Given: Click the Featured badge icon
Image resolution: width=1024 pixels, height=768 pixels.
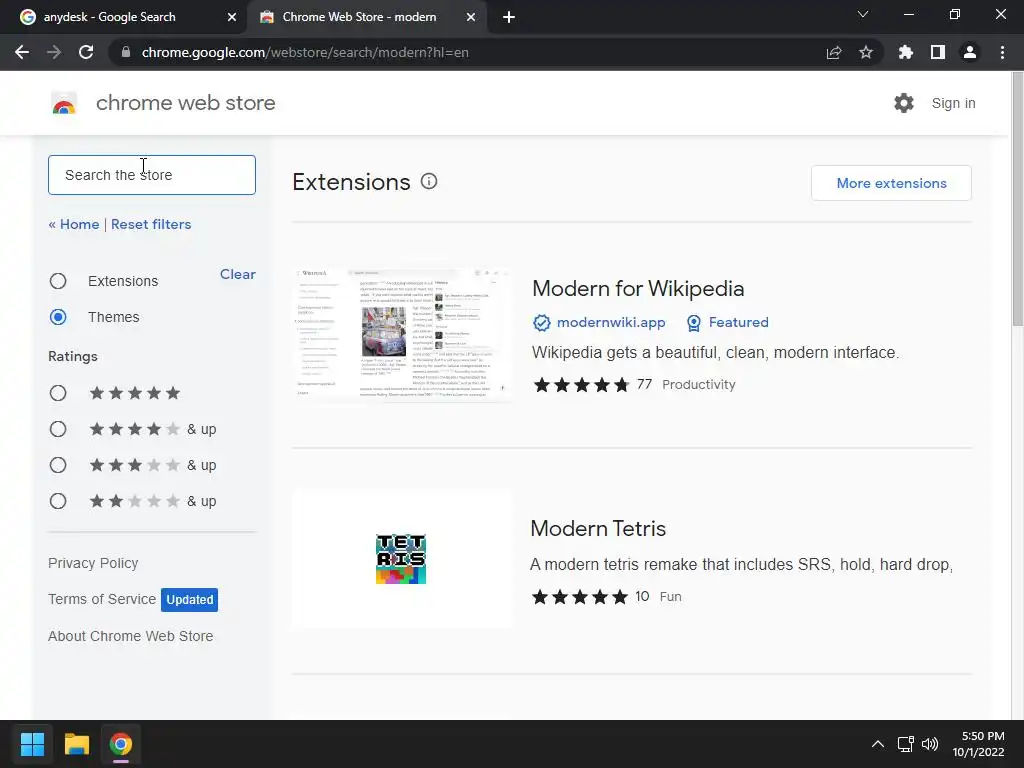Looking at the screenshot, I should coord(694,323).
